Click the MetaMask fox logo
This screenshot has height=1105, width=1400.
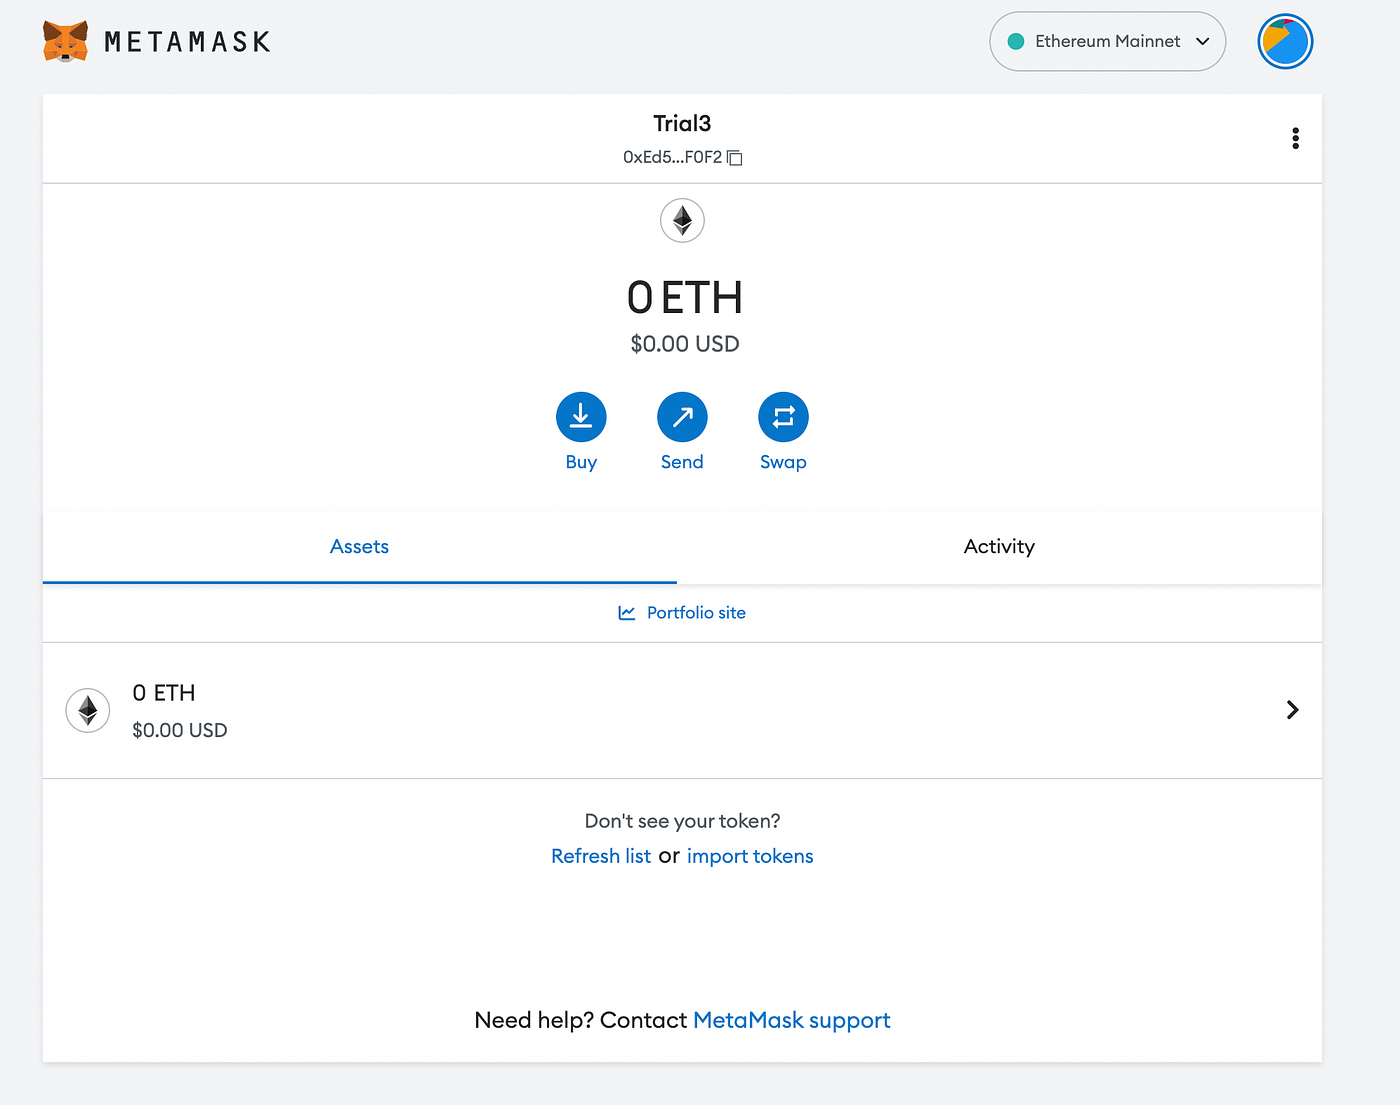[x=66, y=41]
